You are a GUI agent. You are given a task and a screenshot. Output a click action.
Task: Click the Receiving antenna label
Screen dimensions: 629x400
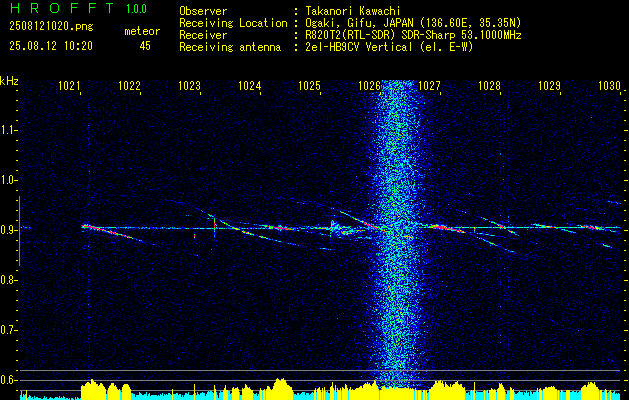coord(230,47)
